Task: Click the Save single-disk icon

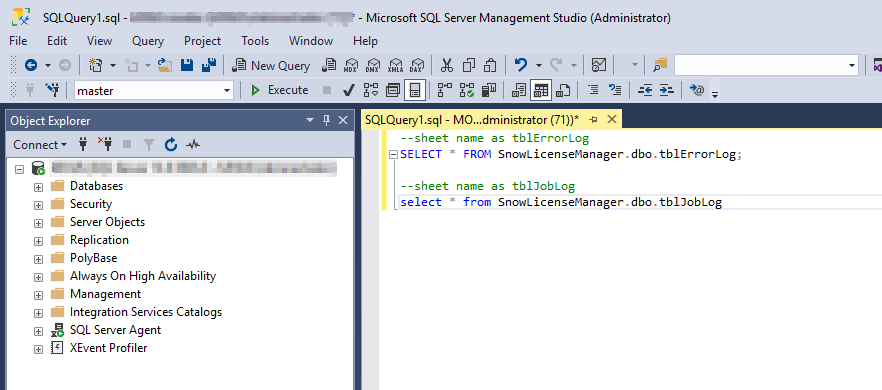Action: pos(187,66)
